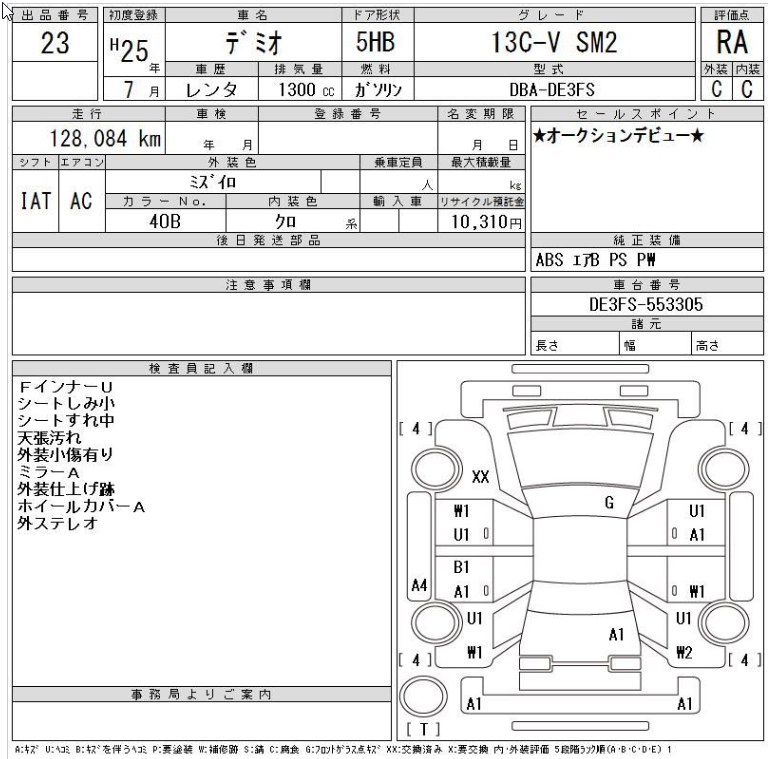Click the XX replaced-panel marker on diagram
The height and width of the screenshot is (759, 770).
(479, 478)
